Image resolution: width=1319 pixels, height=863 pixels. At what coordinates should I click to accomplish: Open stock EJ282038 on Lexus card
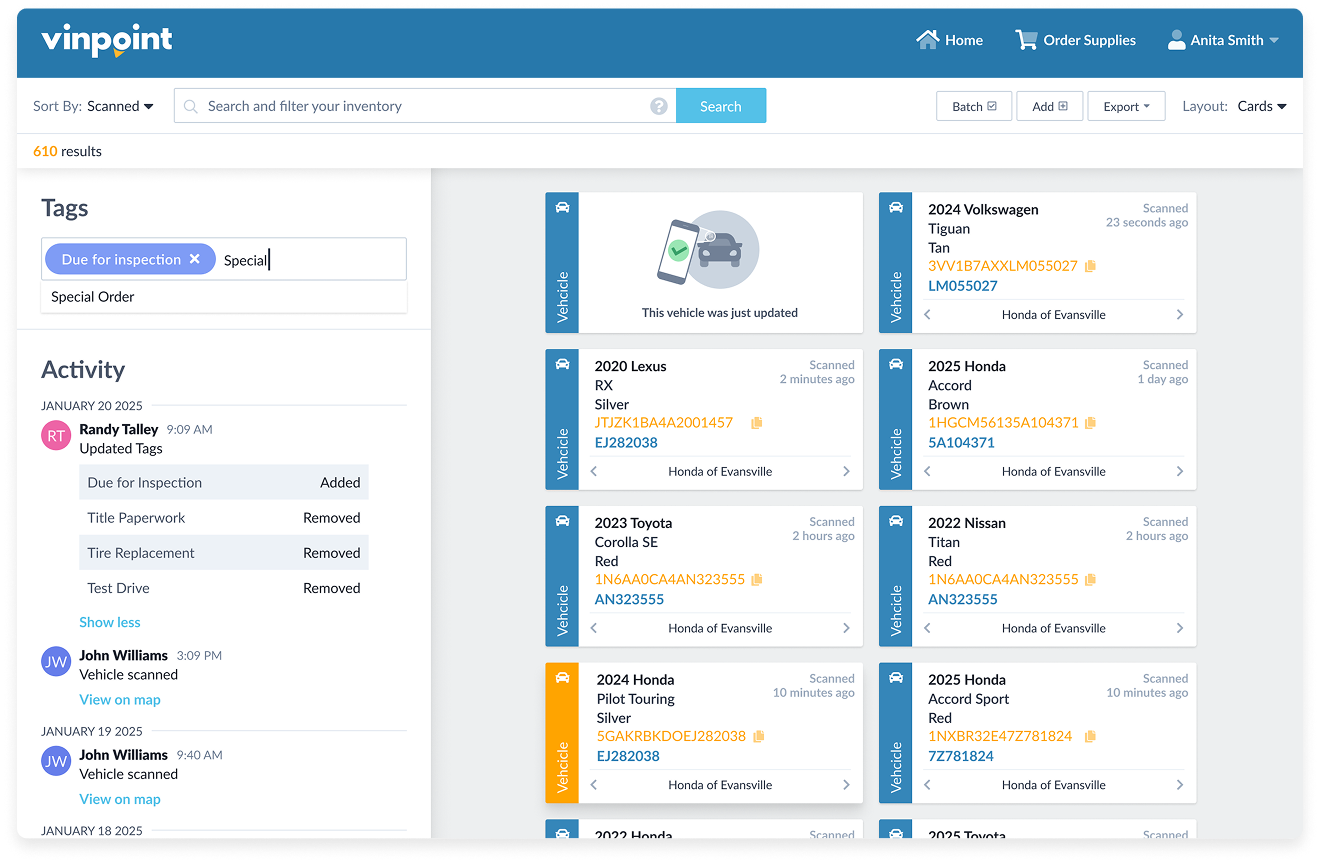point(626,443)
